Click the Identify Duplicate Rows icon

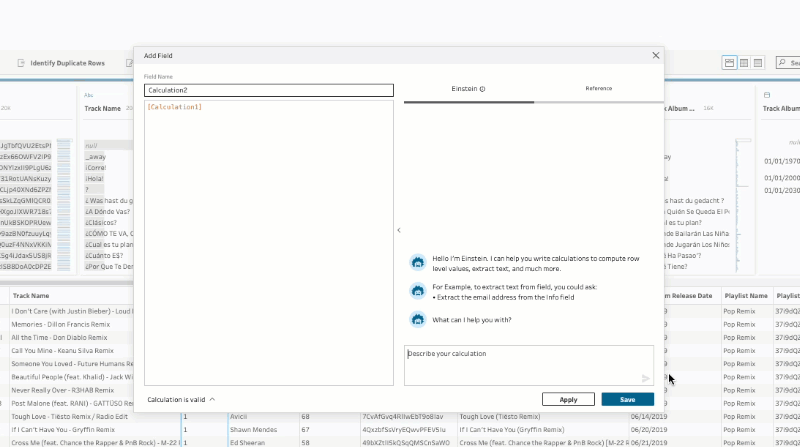coord(21,63)
